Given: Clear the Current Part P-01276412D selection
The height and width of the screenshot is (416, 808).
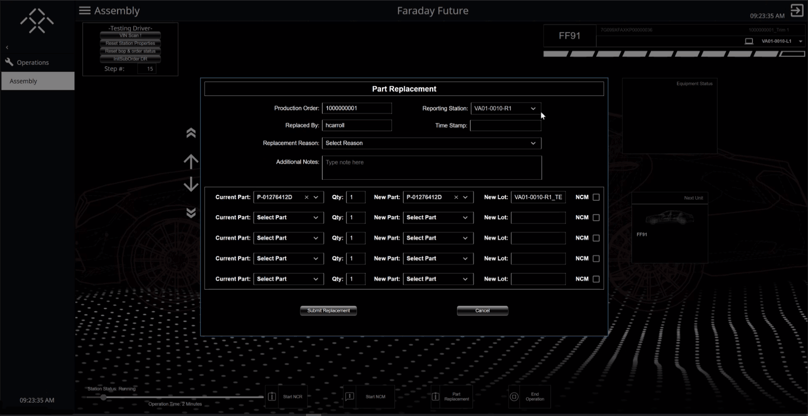Looking at the screenshot, I should click(306, 197).
